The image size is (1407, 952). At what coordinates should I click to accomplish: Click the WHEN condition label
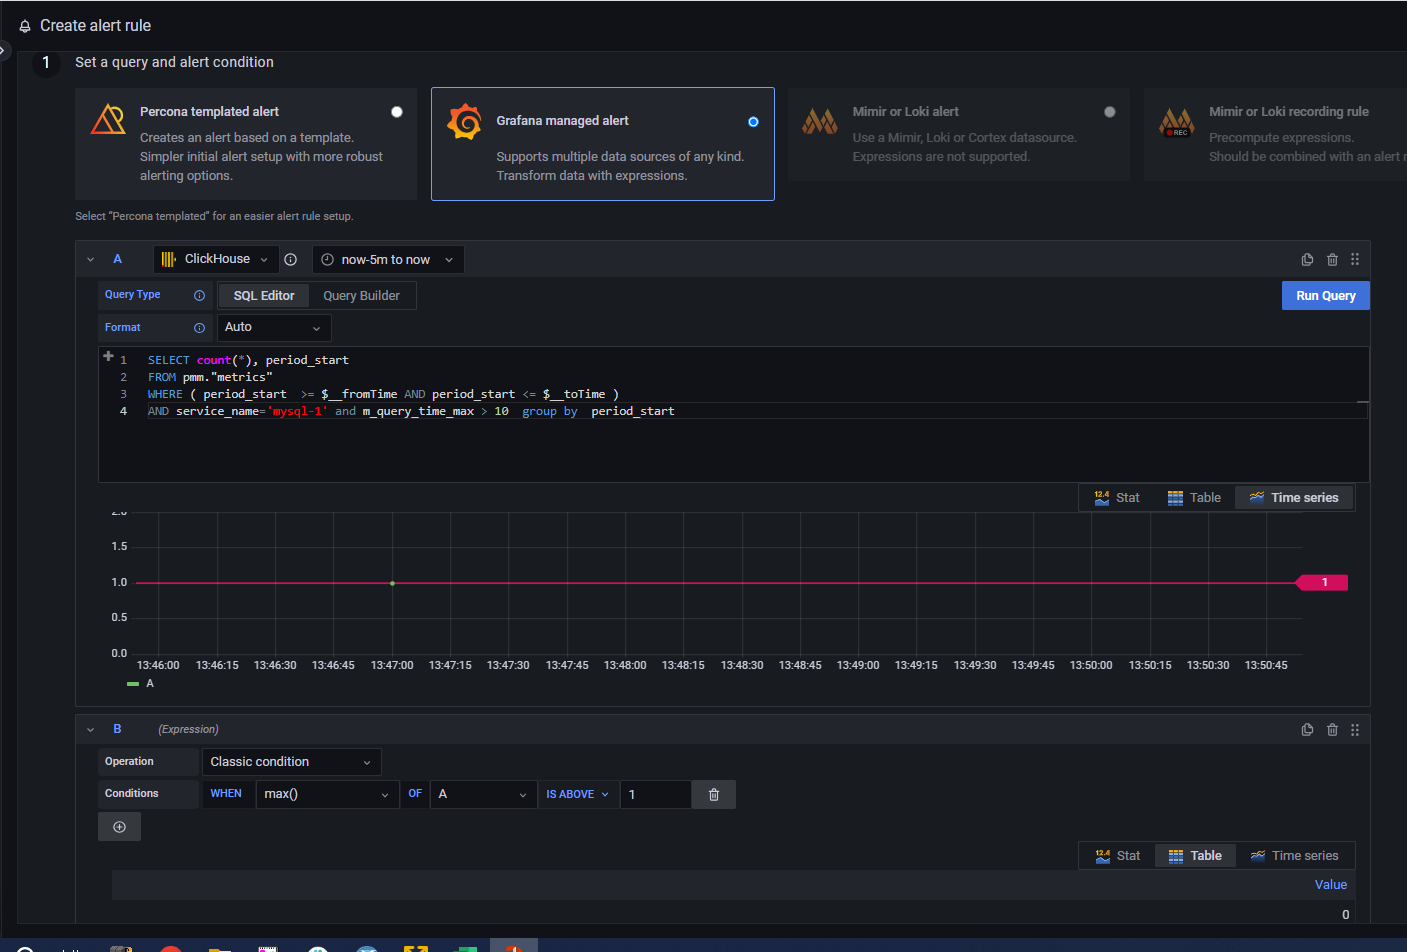click(x=226, y=794)
